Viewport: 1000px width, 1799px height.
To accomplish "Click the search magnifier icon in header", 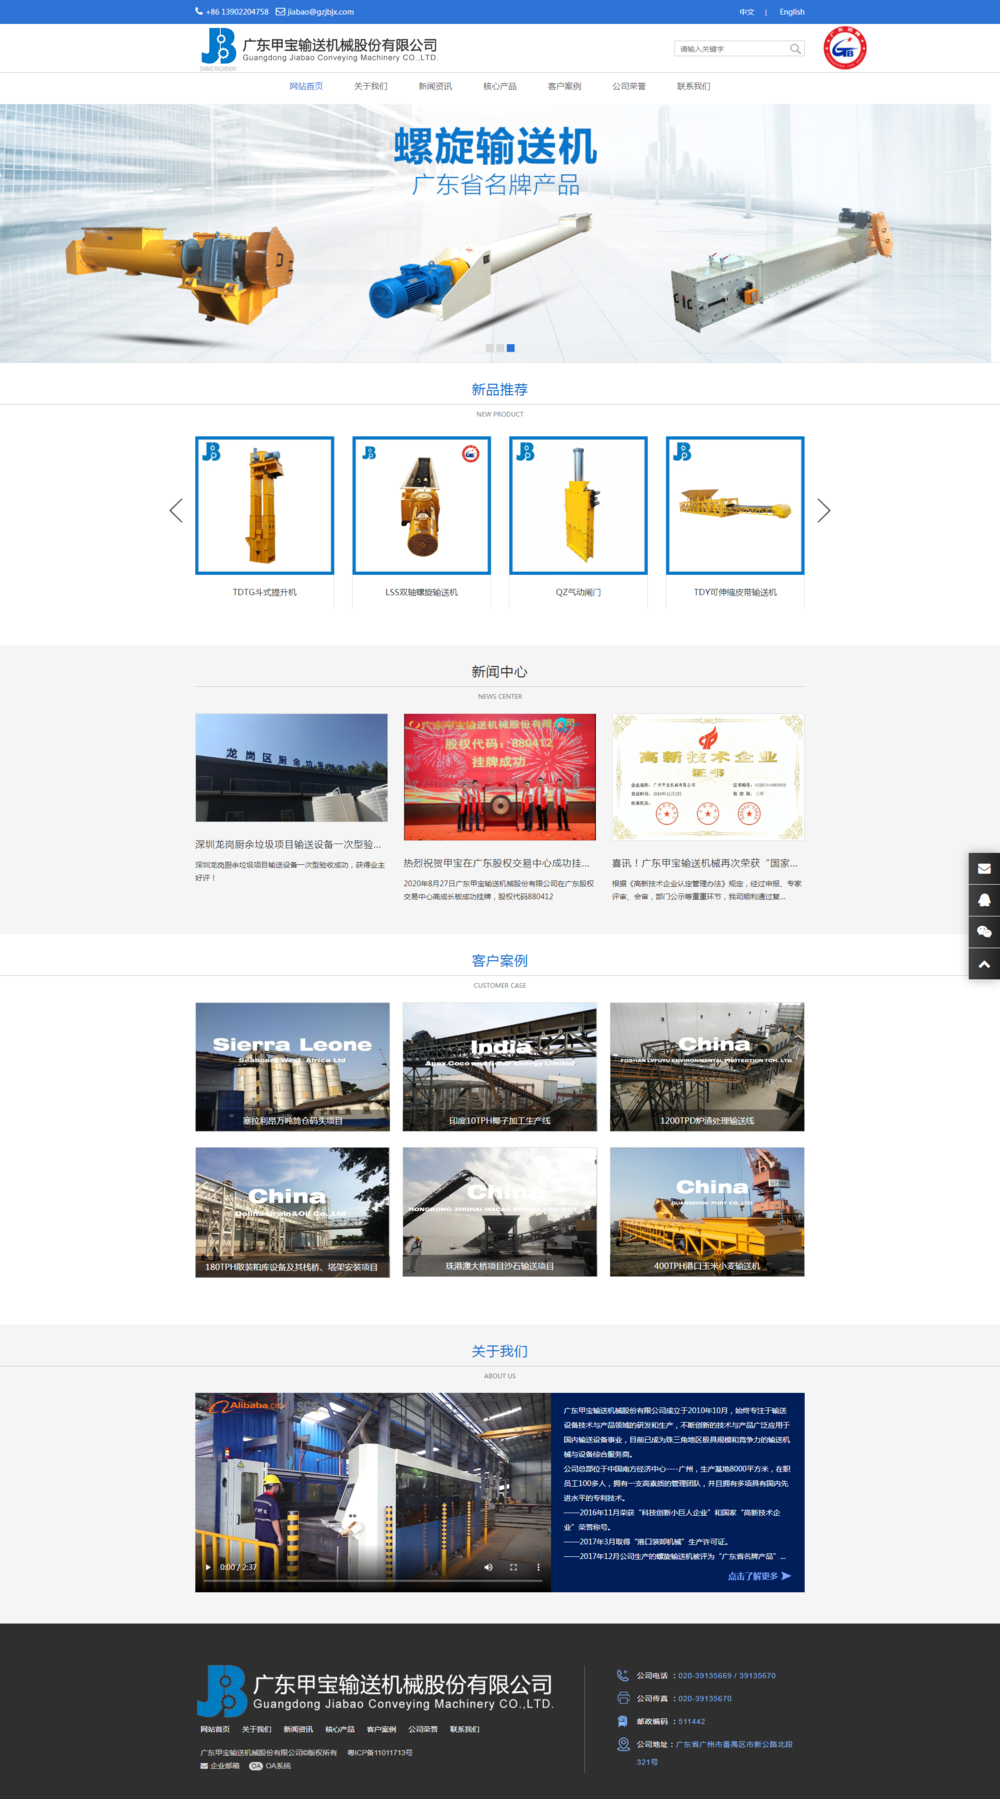I will click(x=795, y=49).
